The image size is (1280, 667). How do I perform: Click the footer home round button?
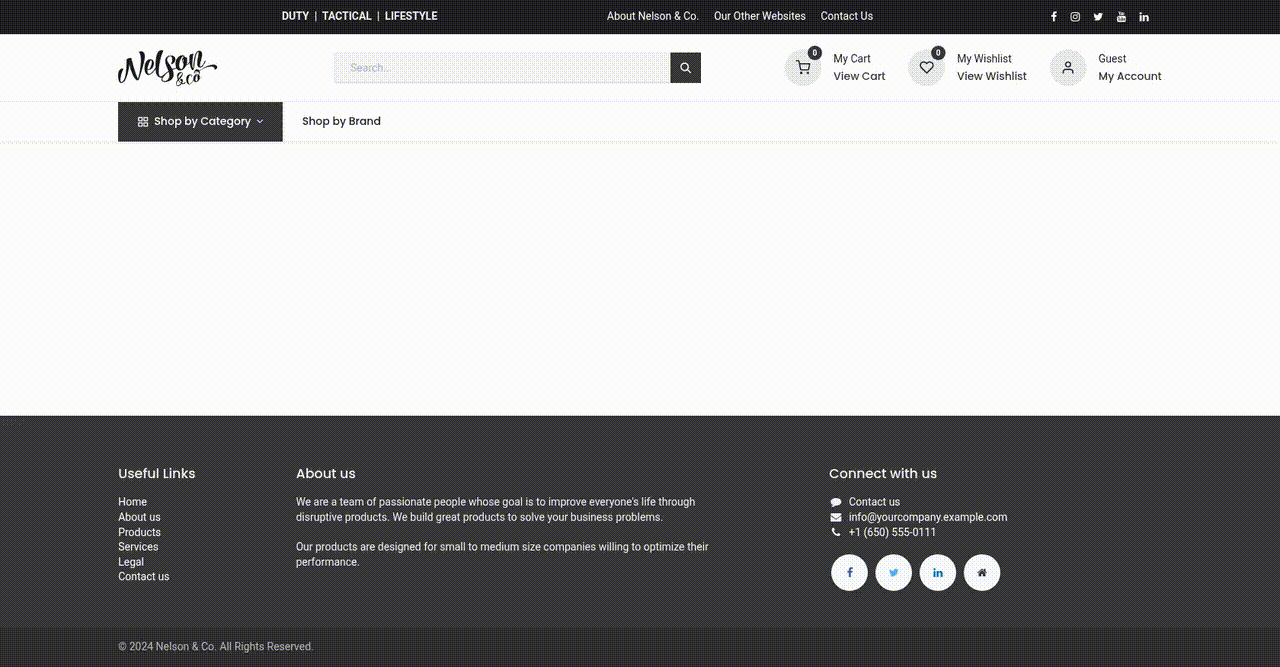[981, 573]
